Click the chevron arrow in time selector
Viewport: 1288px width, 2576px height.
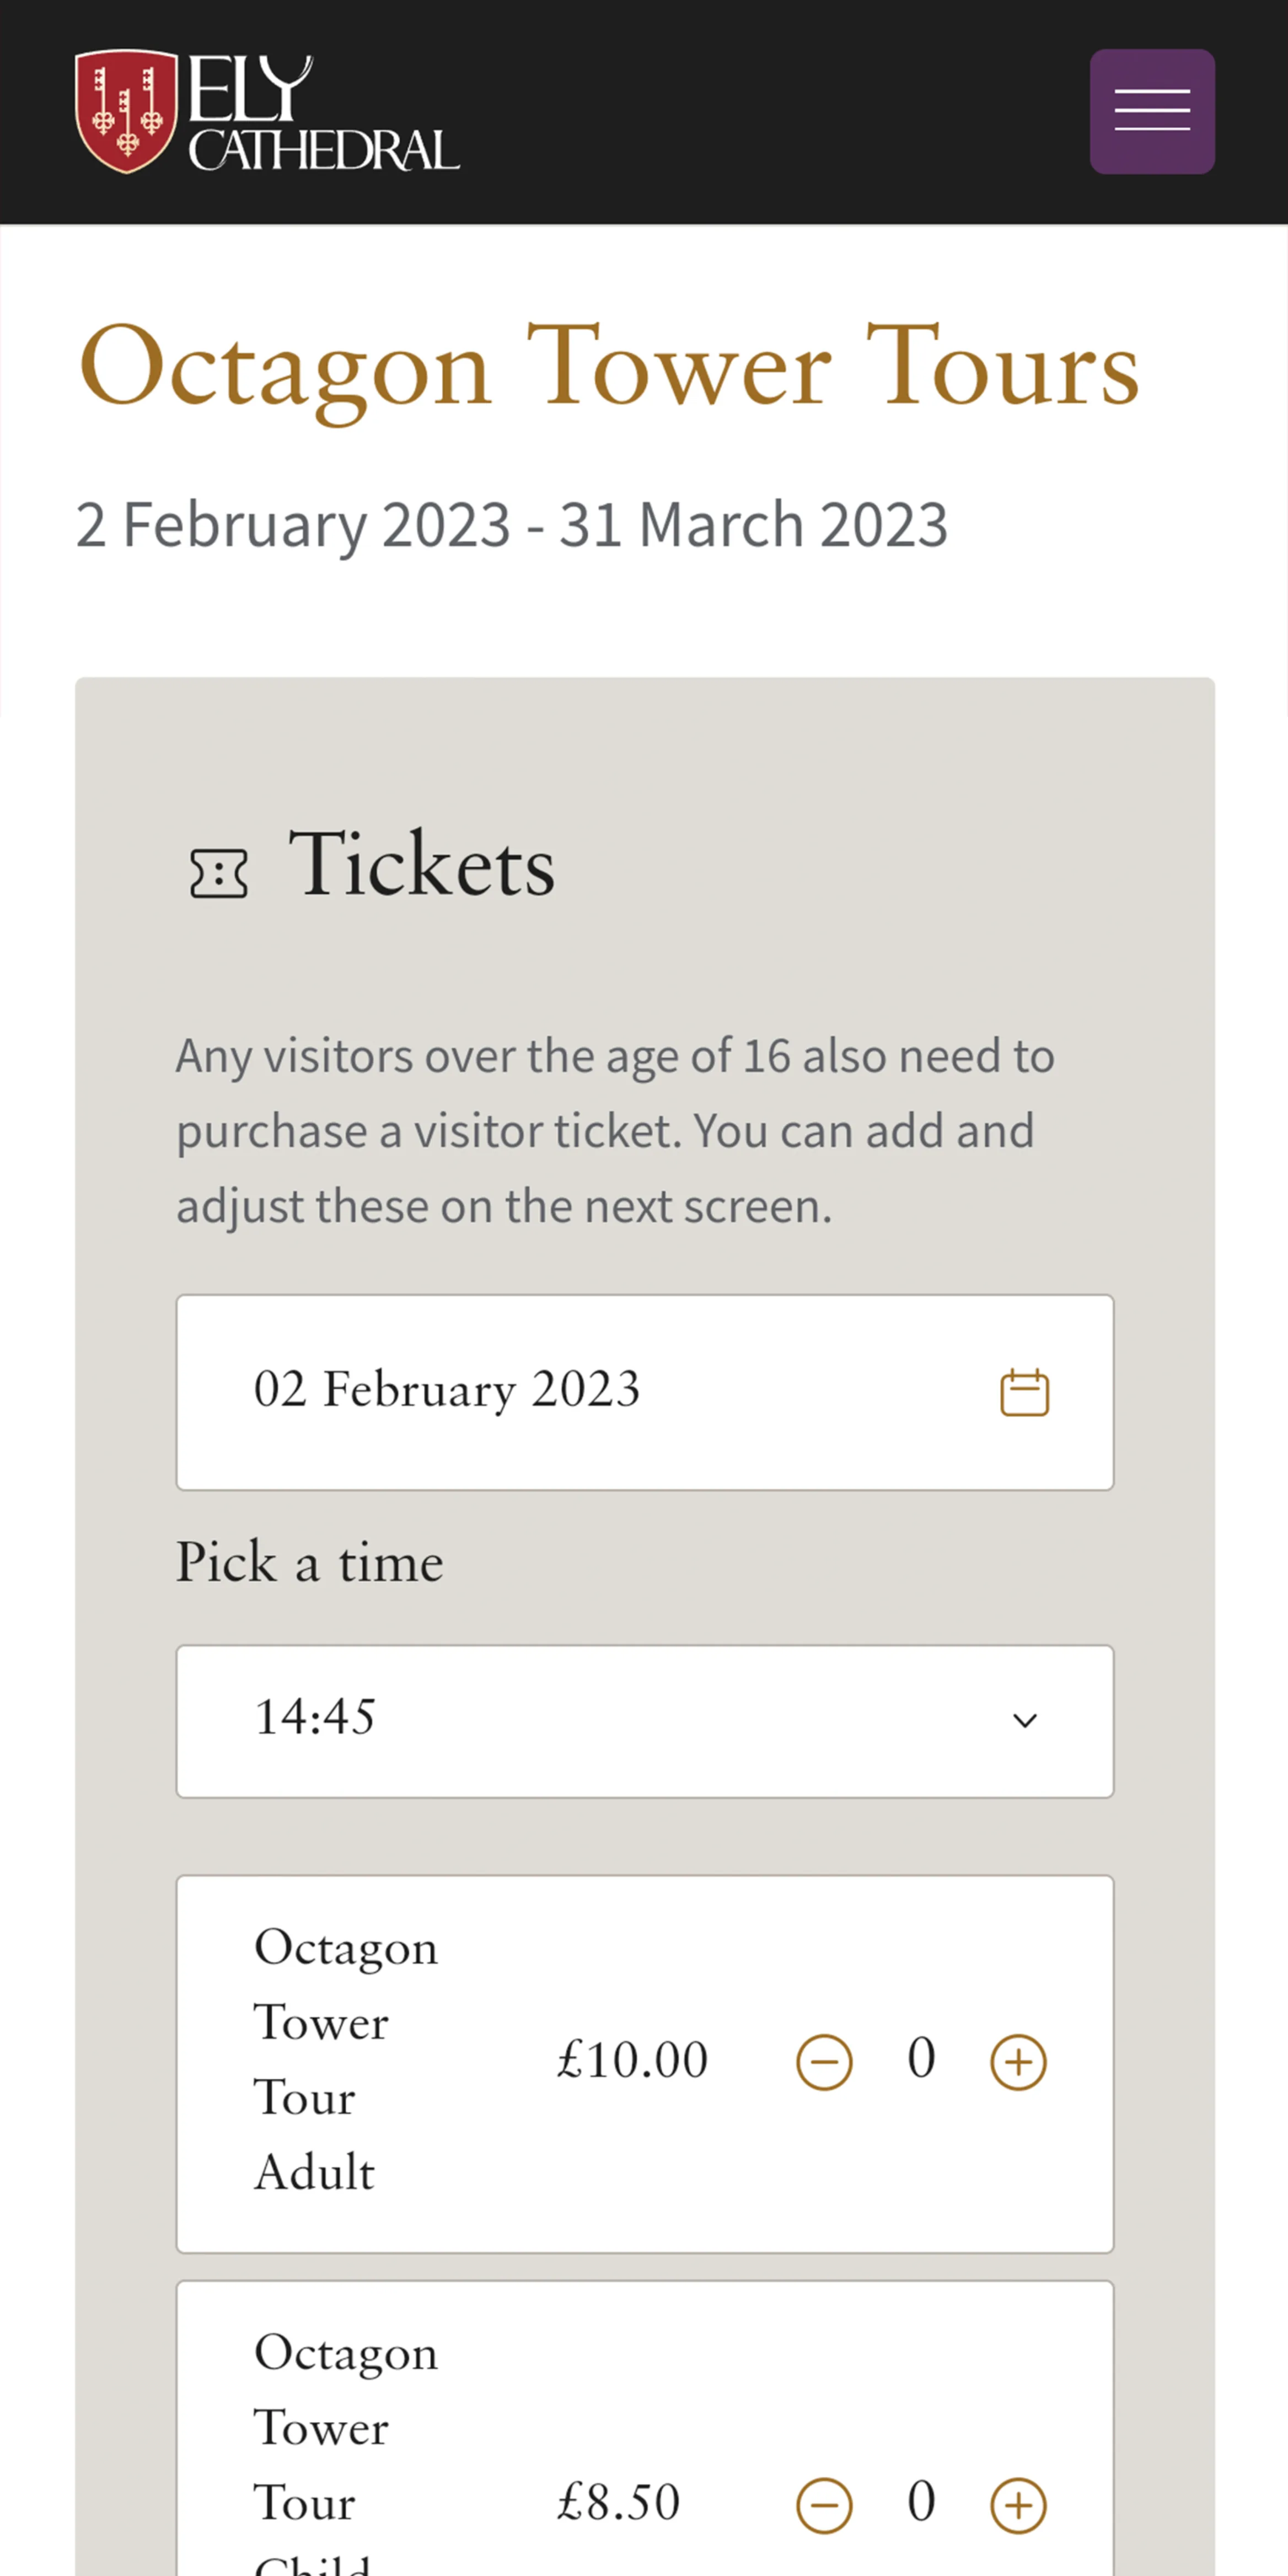click(x=1024, y=1720)
